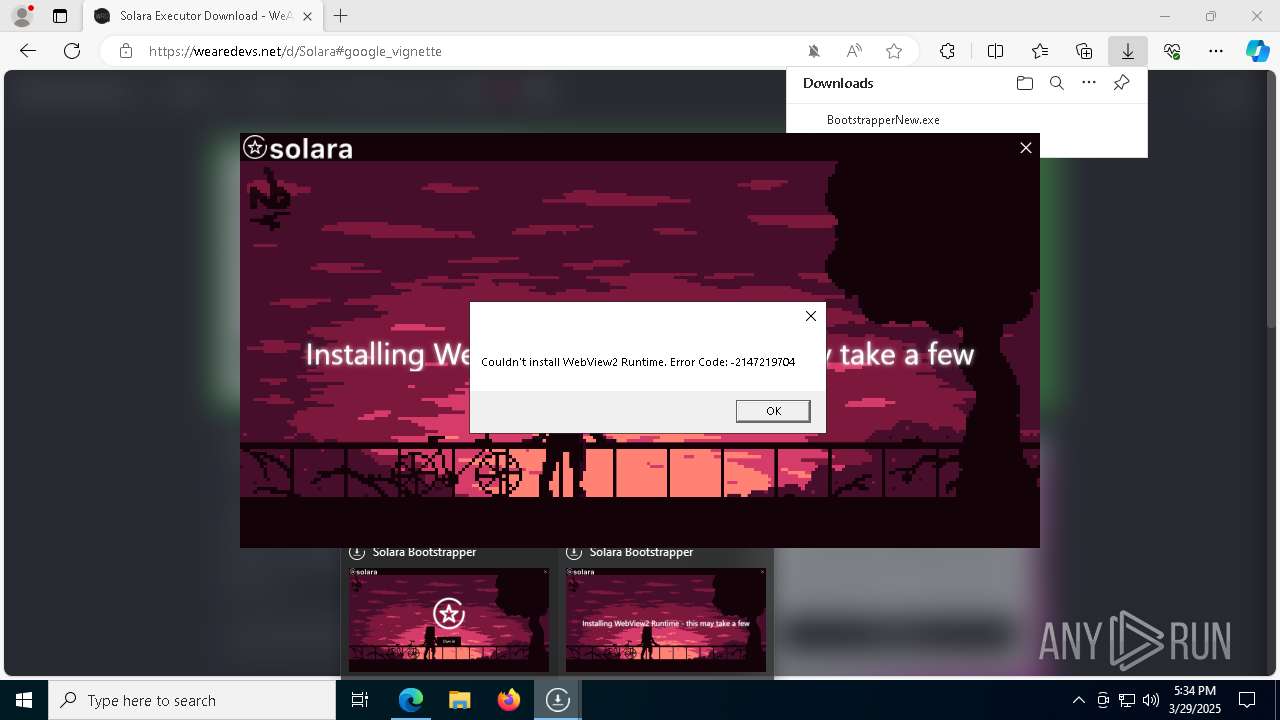Add this page to favorites star
Viewport: 1280px width, 720px height.
click(x=894, y=51)
